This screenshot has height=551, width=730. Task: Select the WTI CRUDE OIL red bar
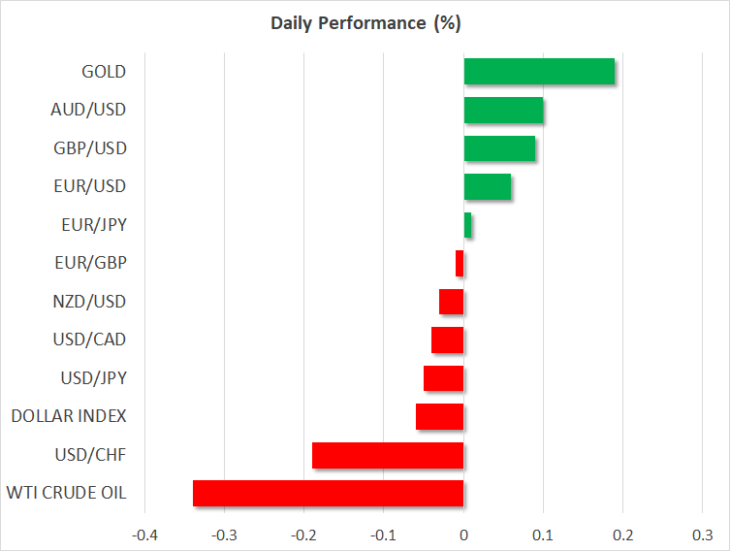click(328, 493)
